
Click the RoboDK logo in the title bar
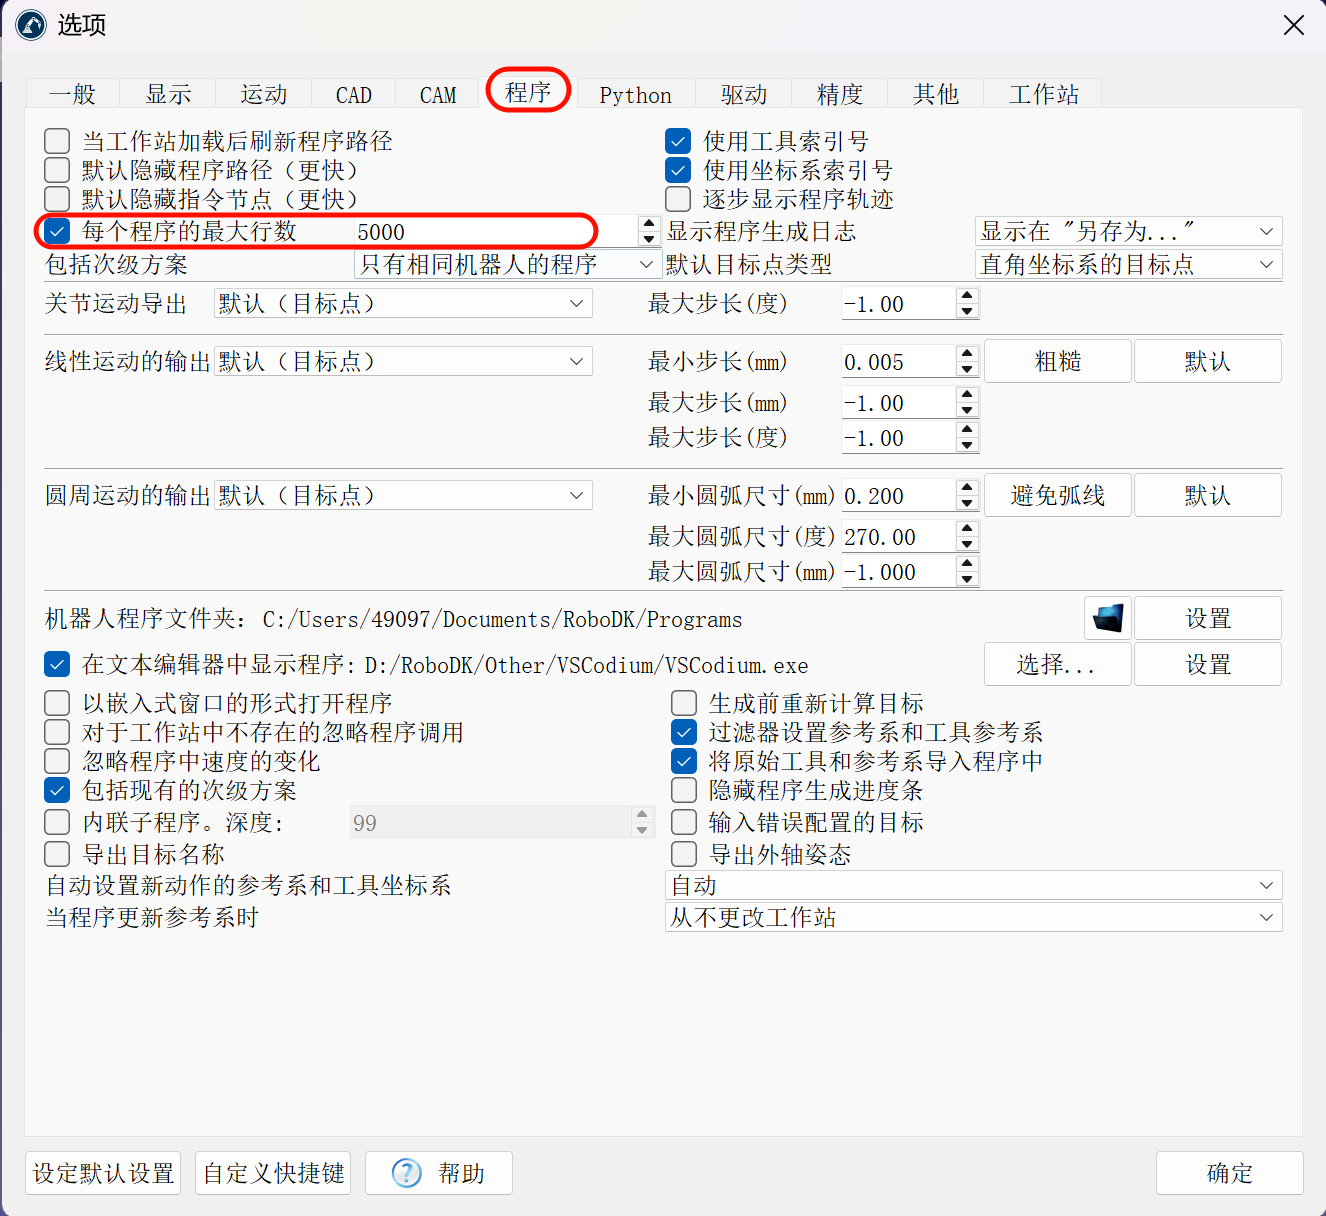point(30,25)
